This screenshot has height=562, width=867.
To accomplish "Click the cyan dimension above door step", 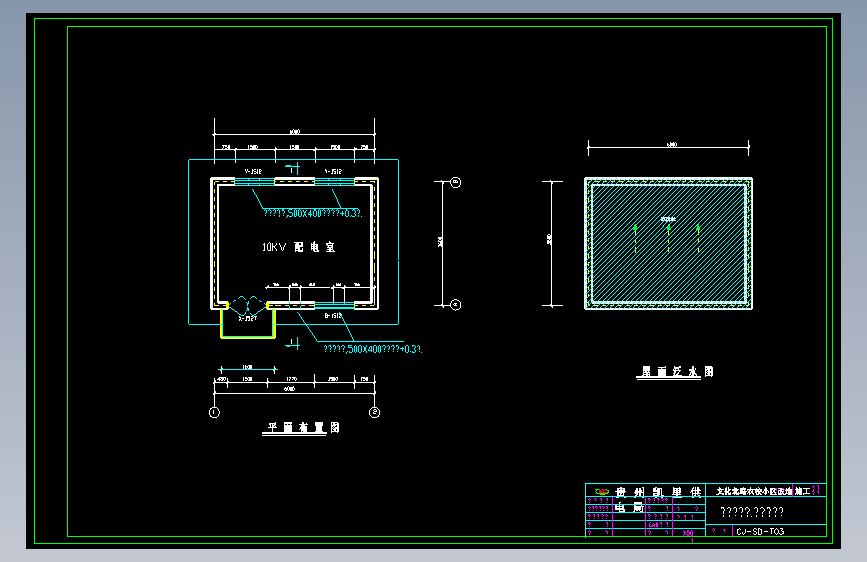I will click(x=248, y=368).
